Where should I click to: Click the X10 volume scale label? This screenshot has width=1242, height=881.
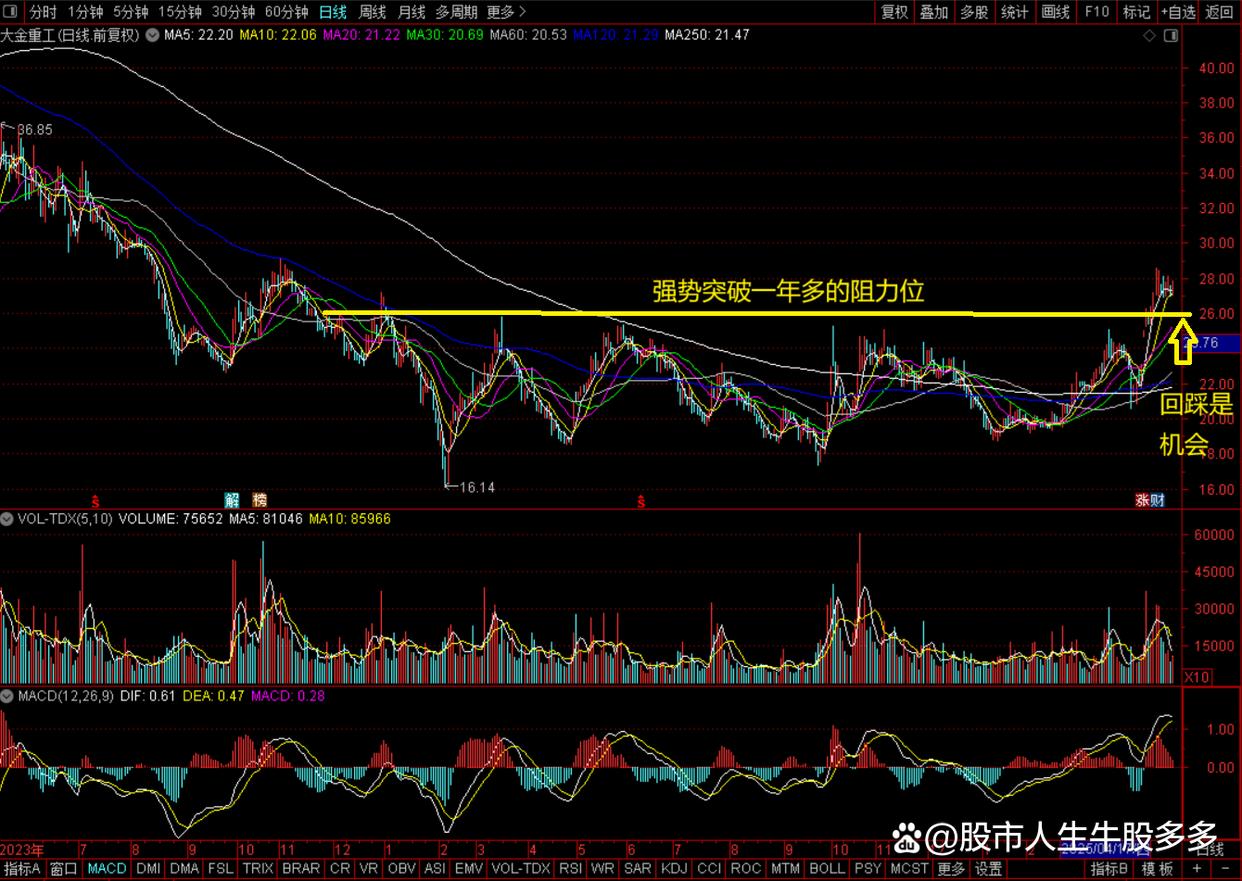tap(1194, 677)
